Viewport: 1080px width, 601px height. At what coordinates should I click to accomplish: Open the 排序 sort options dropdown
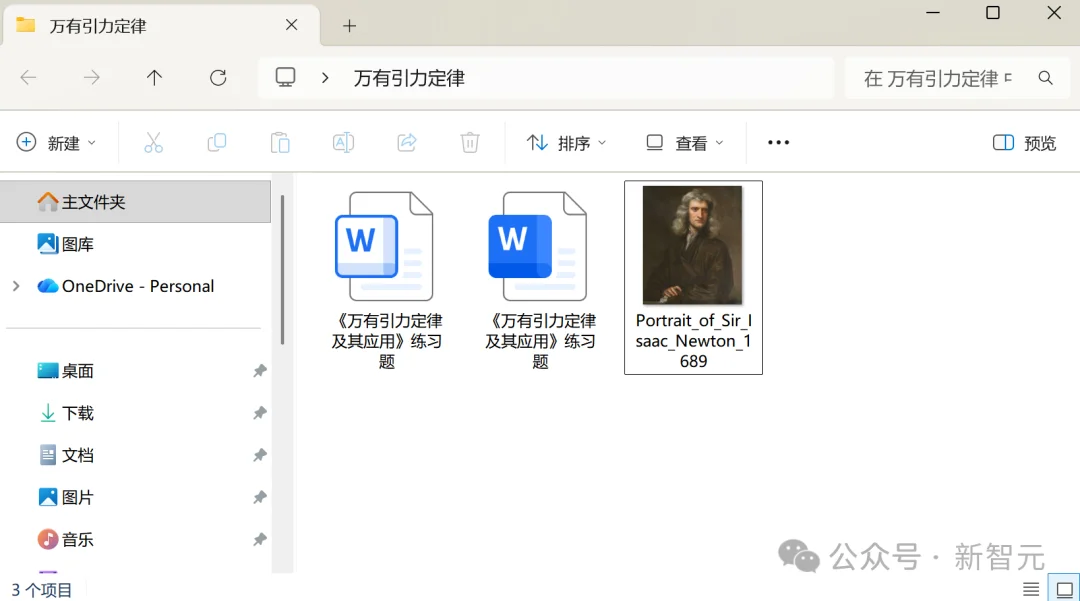pos(566,142)
